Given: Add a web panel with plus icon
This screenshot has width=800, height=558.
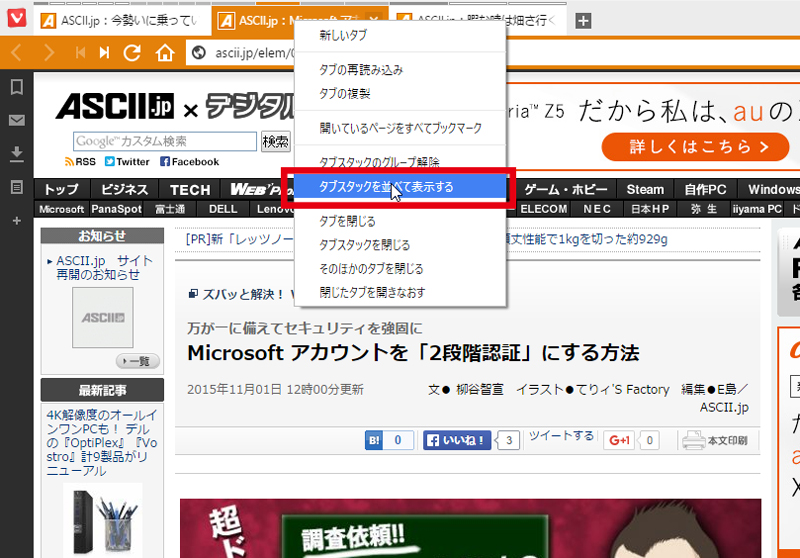Looking at the screenshot, I should 17,221.
